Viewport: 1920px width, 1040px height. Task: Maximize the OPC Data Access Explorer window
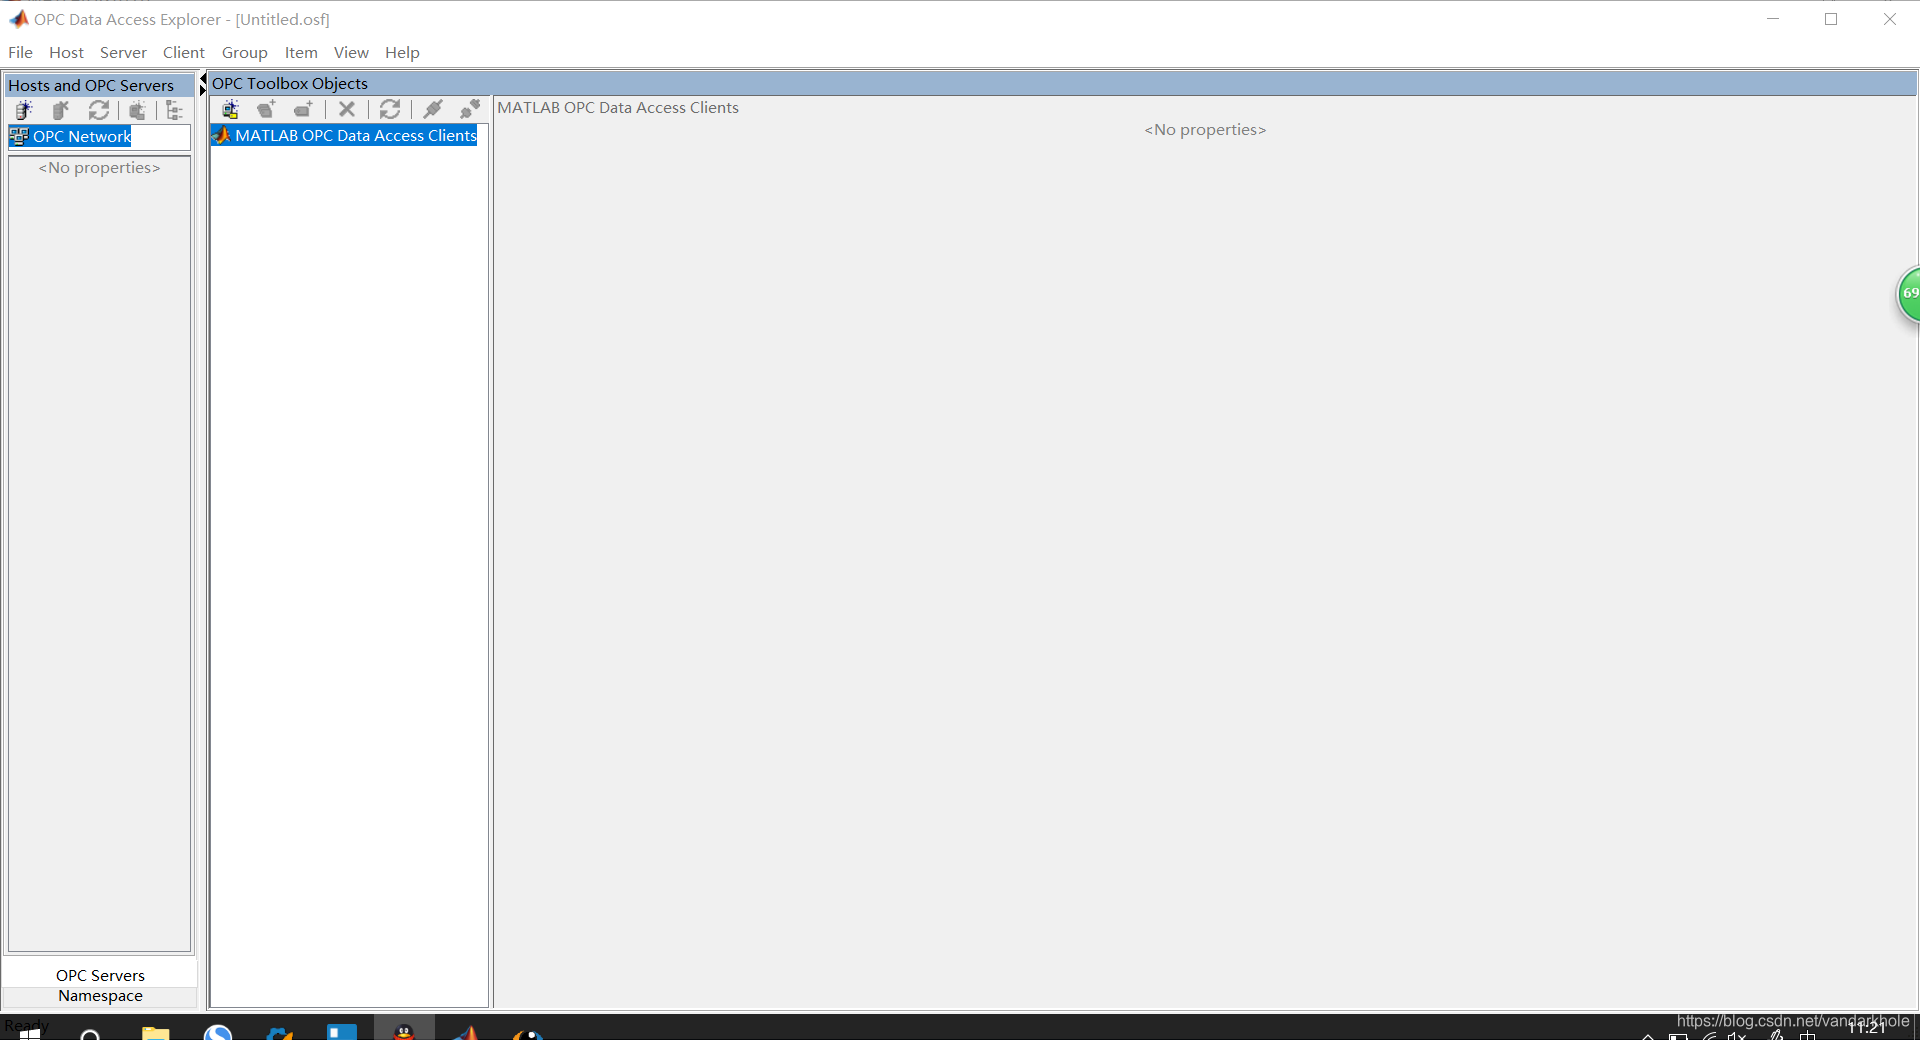(1831, 19)
